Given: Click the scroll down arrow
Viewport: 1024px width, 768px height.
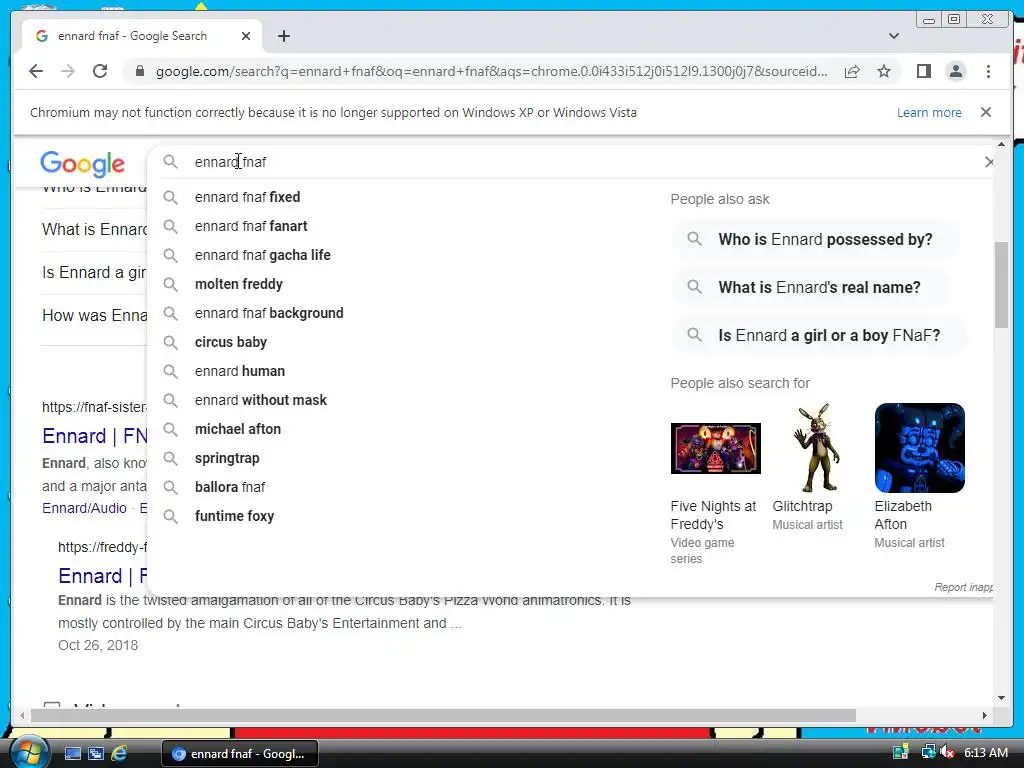Looking at the screenshot, I should (x=1002, y=698).
